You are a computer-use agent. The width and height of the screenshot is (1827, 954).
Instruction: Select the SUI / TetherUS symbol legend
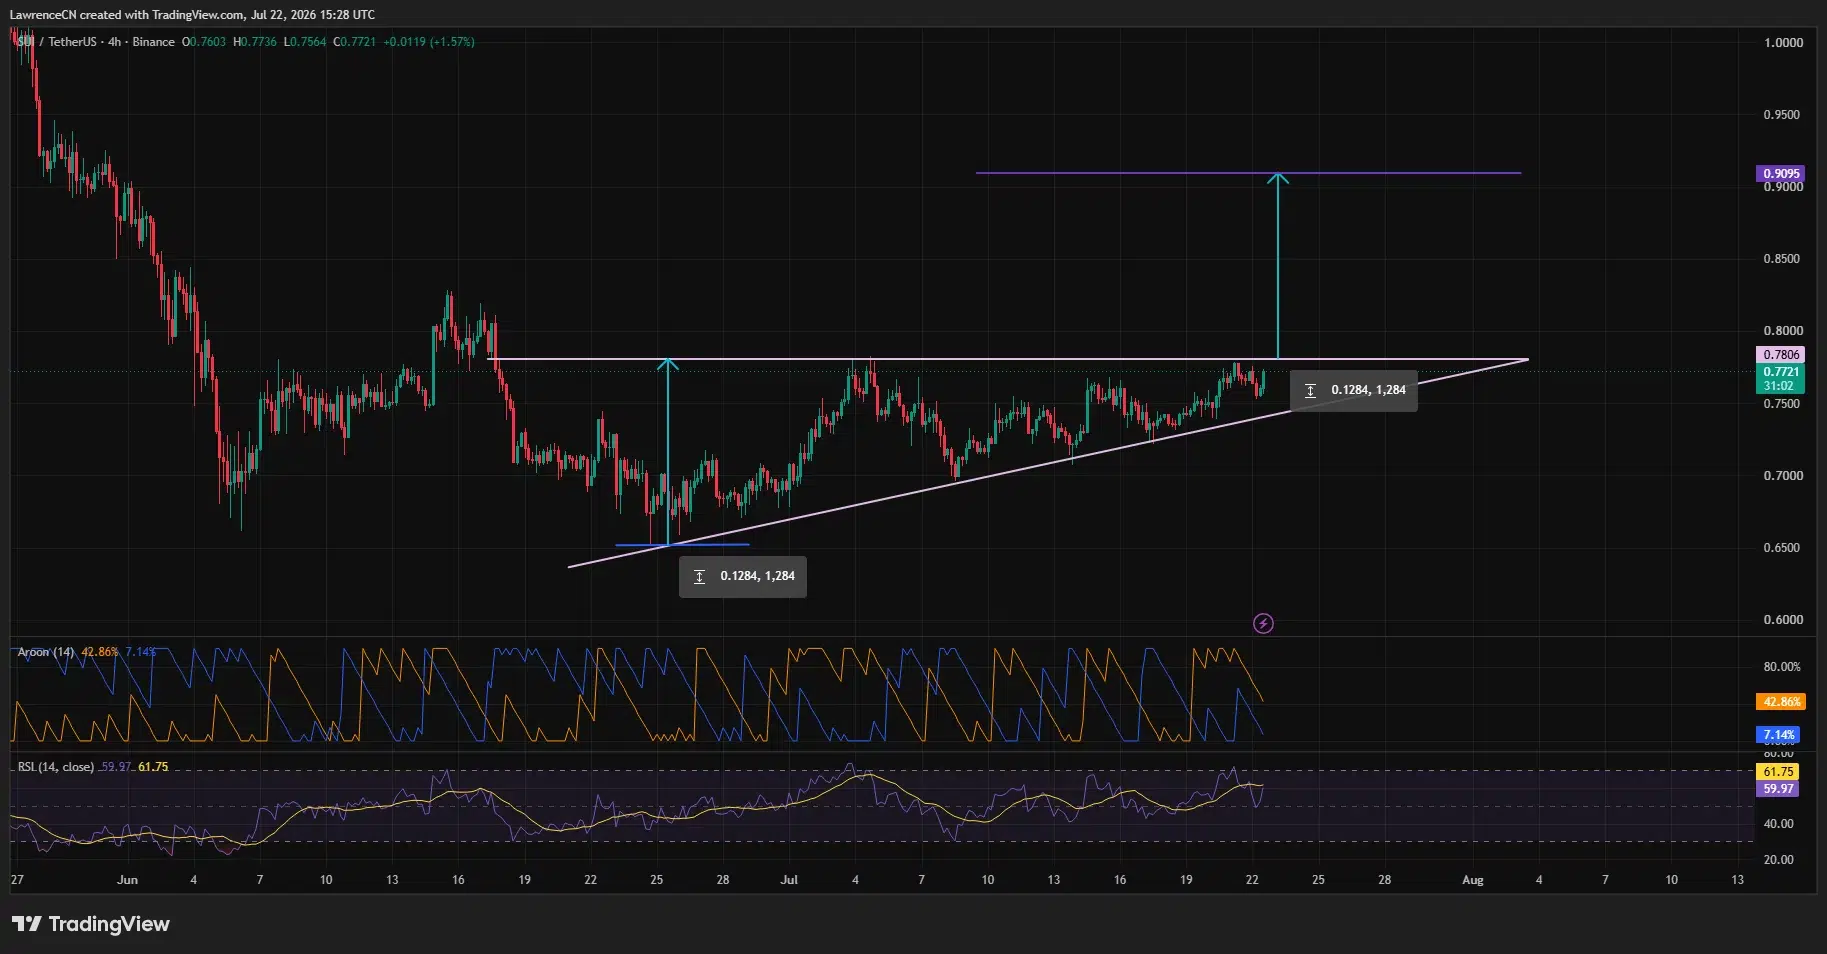point(96,42)
